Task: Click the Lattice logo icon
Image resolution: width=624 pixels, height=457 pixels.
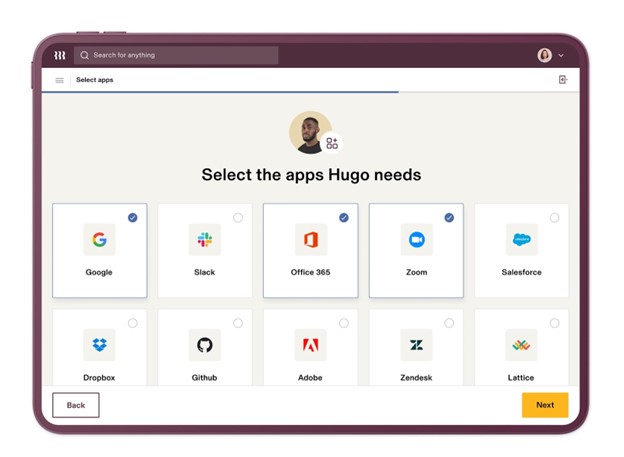Action: 522,345
